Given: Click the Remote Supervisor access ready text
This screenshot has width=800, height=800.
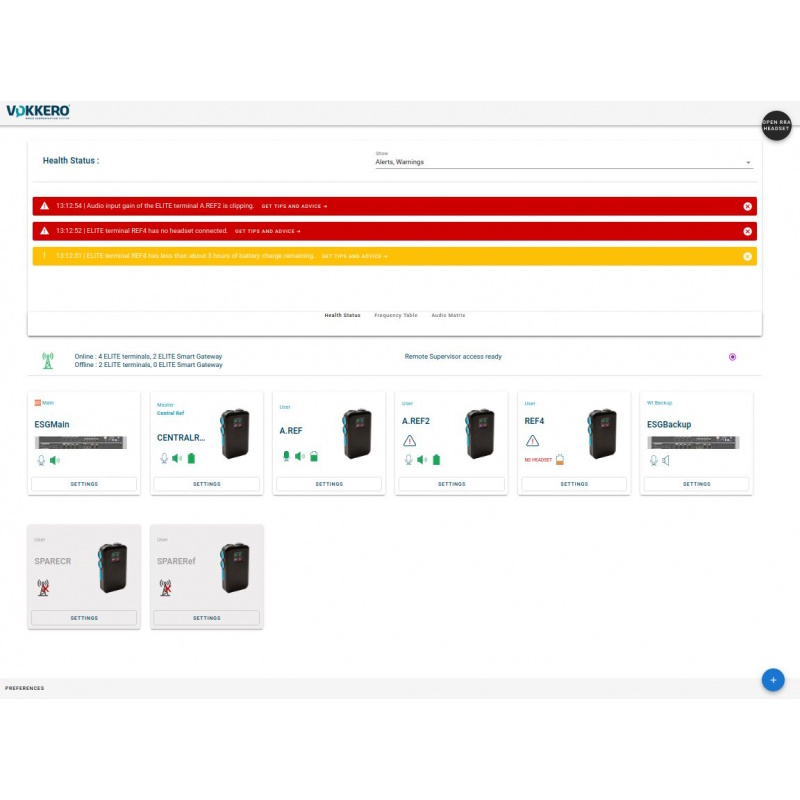Looking at the screenshot, I should click(453, 357).
